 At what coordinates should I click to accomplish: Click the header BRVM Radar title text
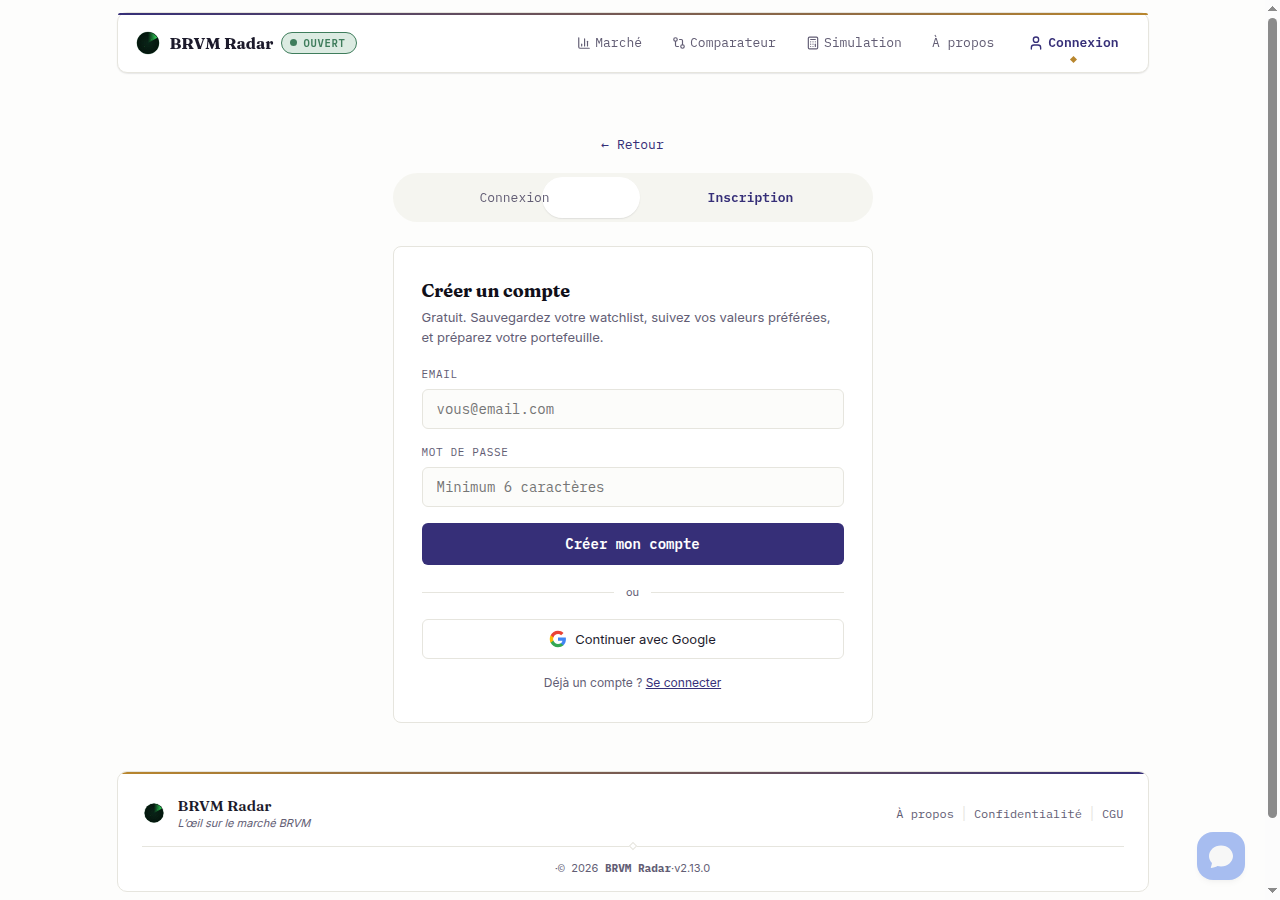coord(221,43)
